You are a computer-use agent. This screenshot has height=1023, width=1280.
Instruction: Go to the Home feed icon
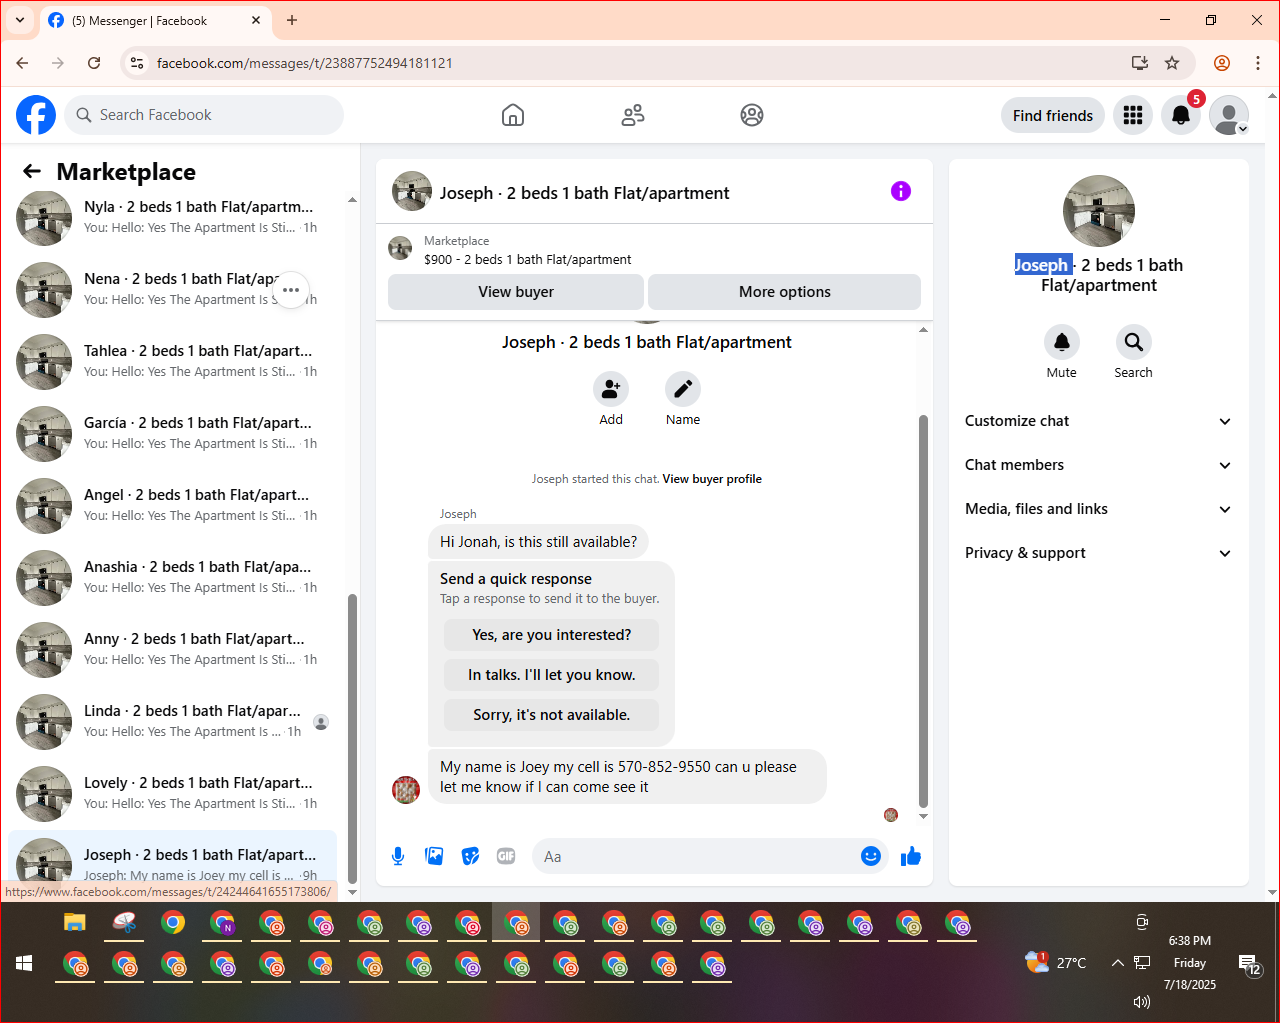point(513,115)
